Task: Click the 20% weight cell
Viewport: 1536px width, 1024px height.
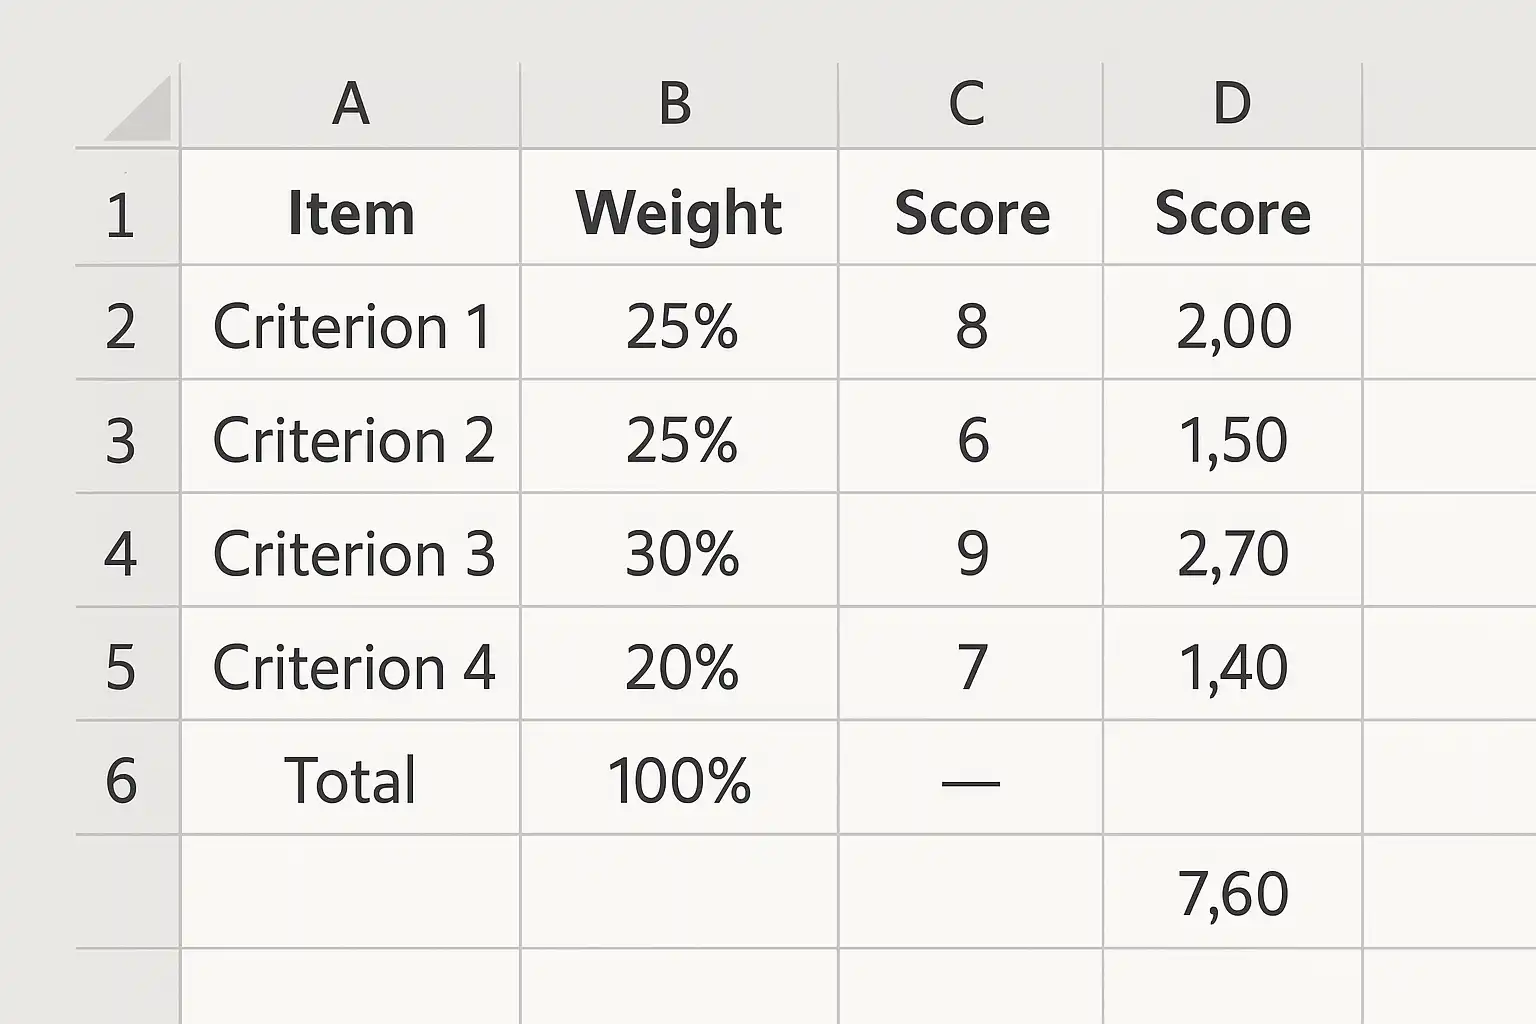Action: (680, 667)
